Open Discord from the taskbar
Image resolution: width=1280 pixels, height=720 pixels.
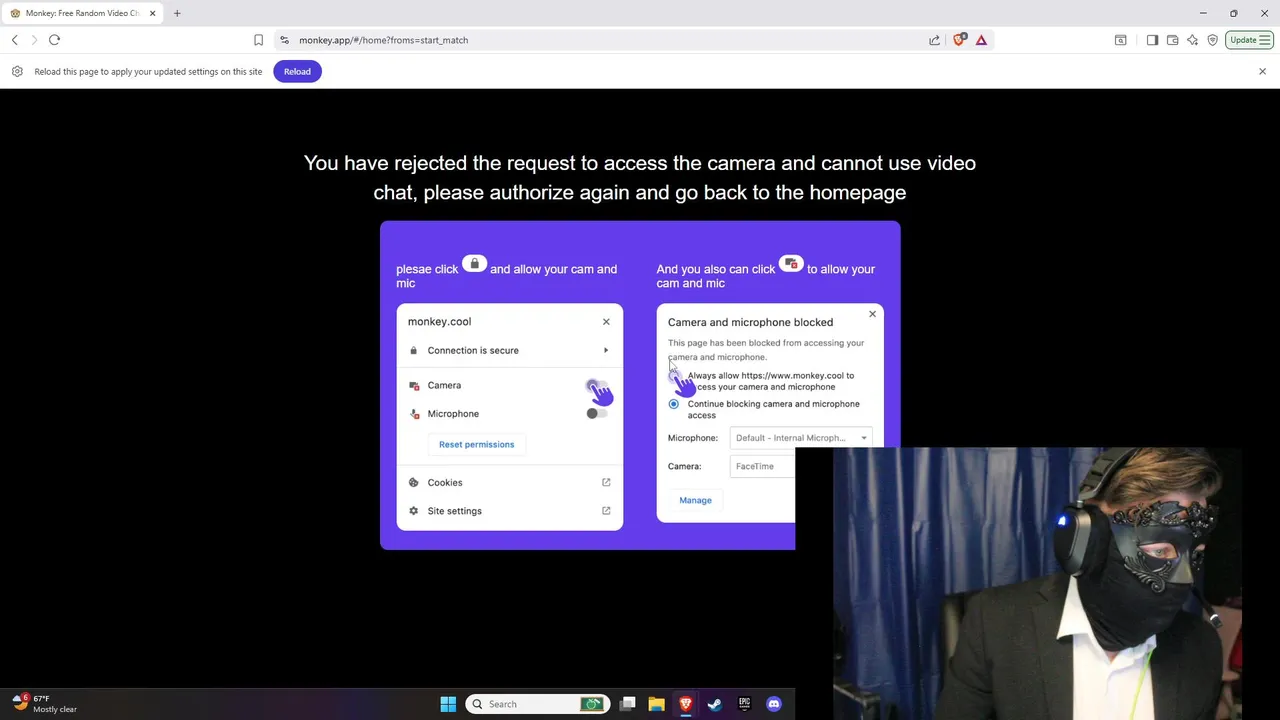(x=773, y=704)
